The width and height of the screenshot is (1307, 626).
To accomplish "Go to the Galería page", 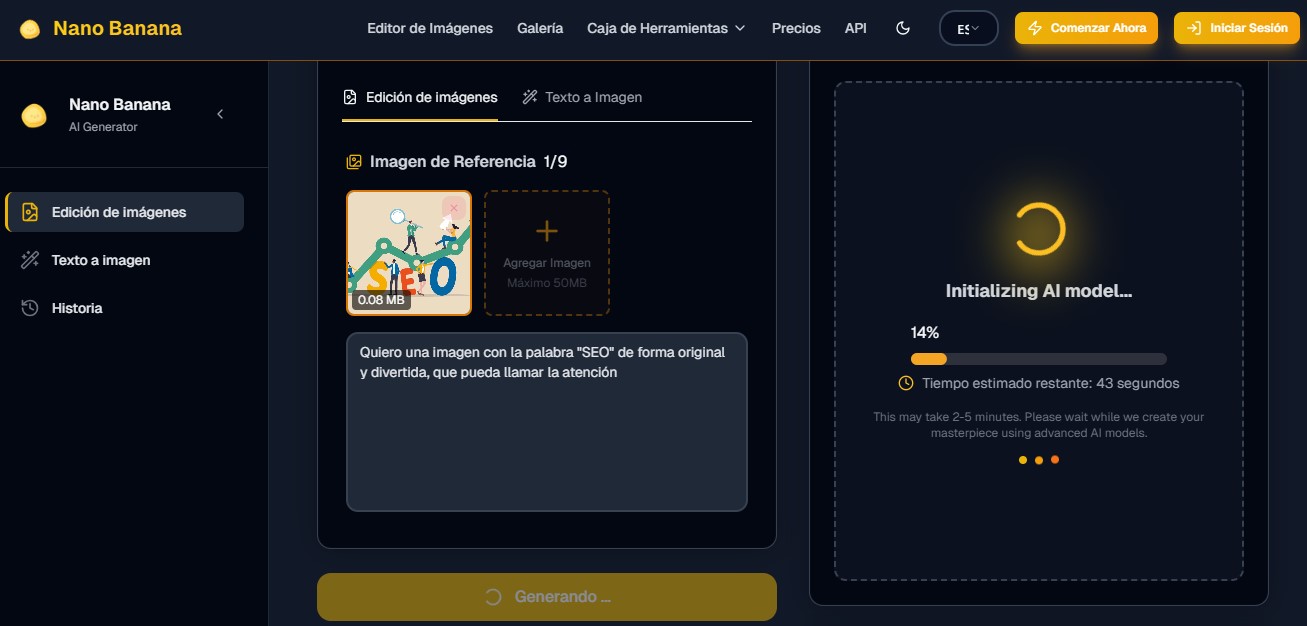I will coord(540,29).
